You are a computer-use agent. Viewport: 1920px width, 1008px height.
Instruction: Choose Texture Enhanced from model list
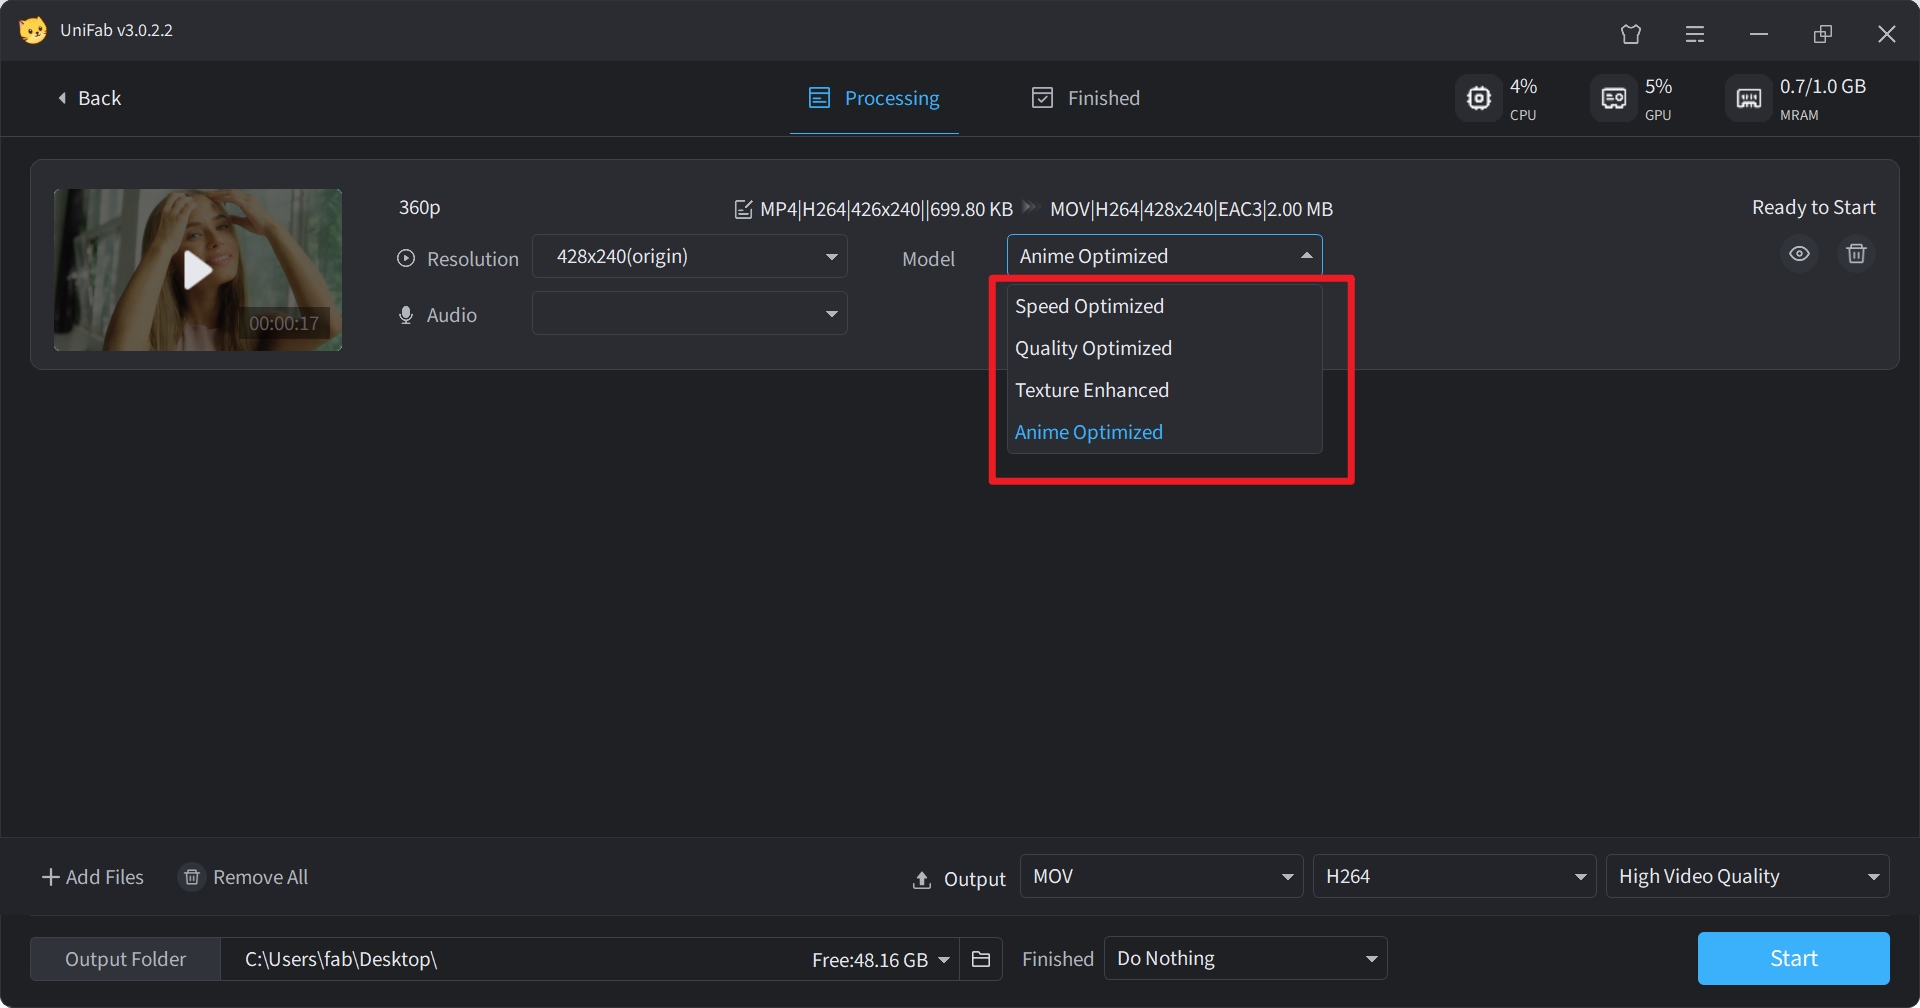pyautogui.click(x=1091, y=391)
